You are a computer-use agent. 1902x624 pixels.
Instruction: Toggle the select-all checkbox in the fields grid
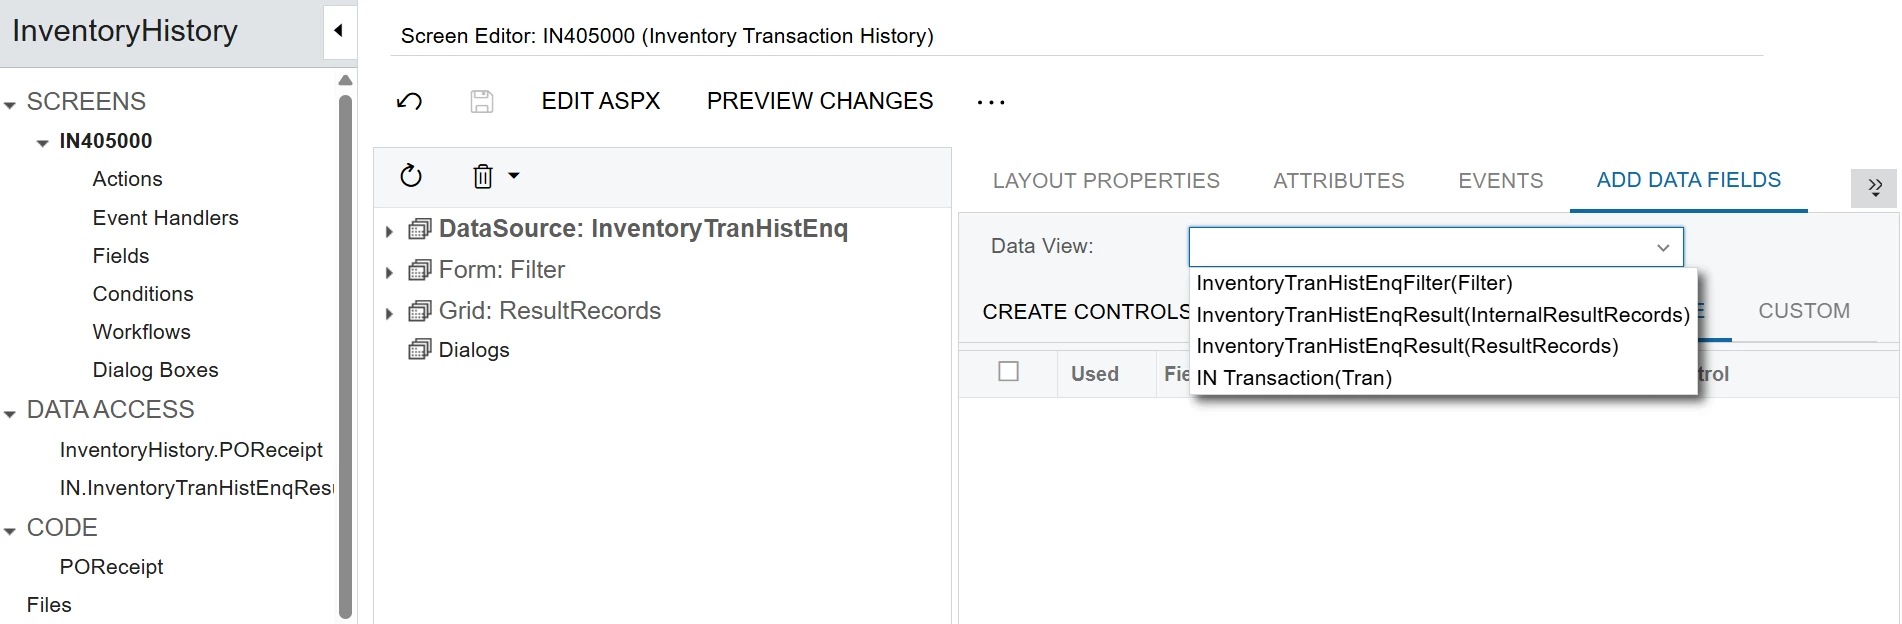pyautogui.click(x=1008, y=371)
